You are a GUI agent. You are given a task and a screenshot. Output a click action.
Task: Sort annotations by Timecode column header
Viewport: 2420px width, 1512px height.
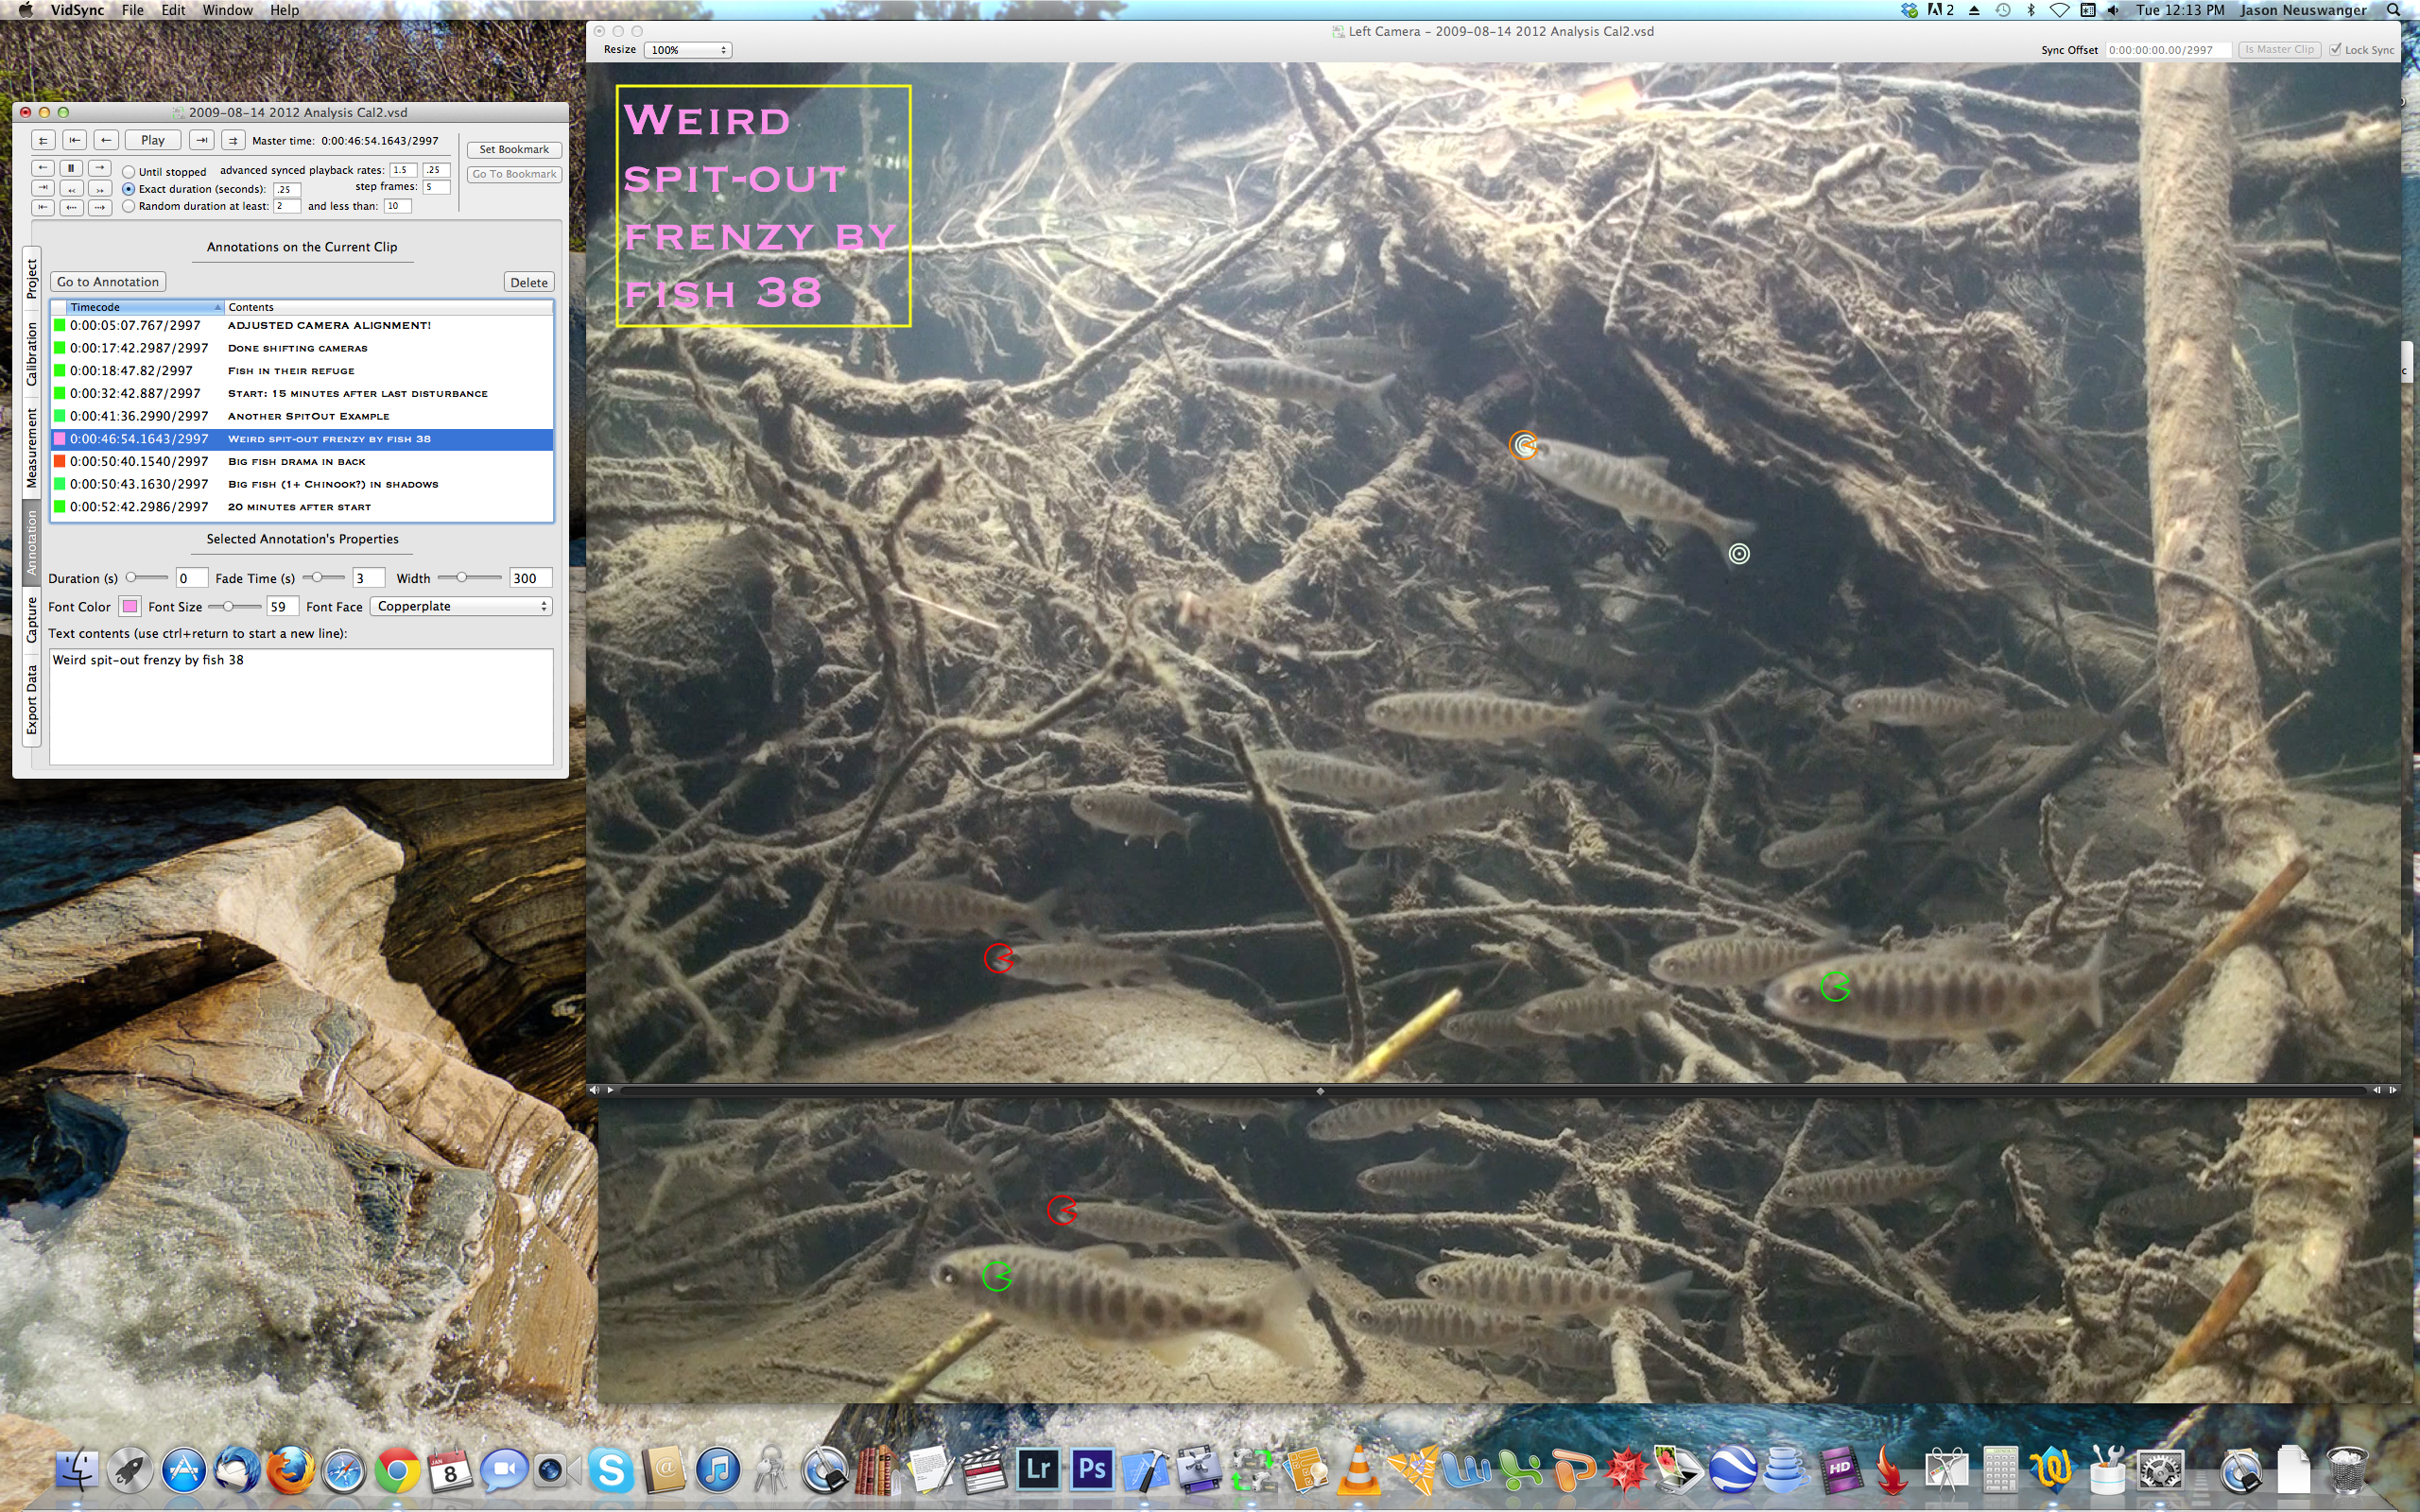[140, 307]
